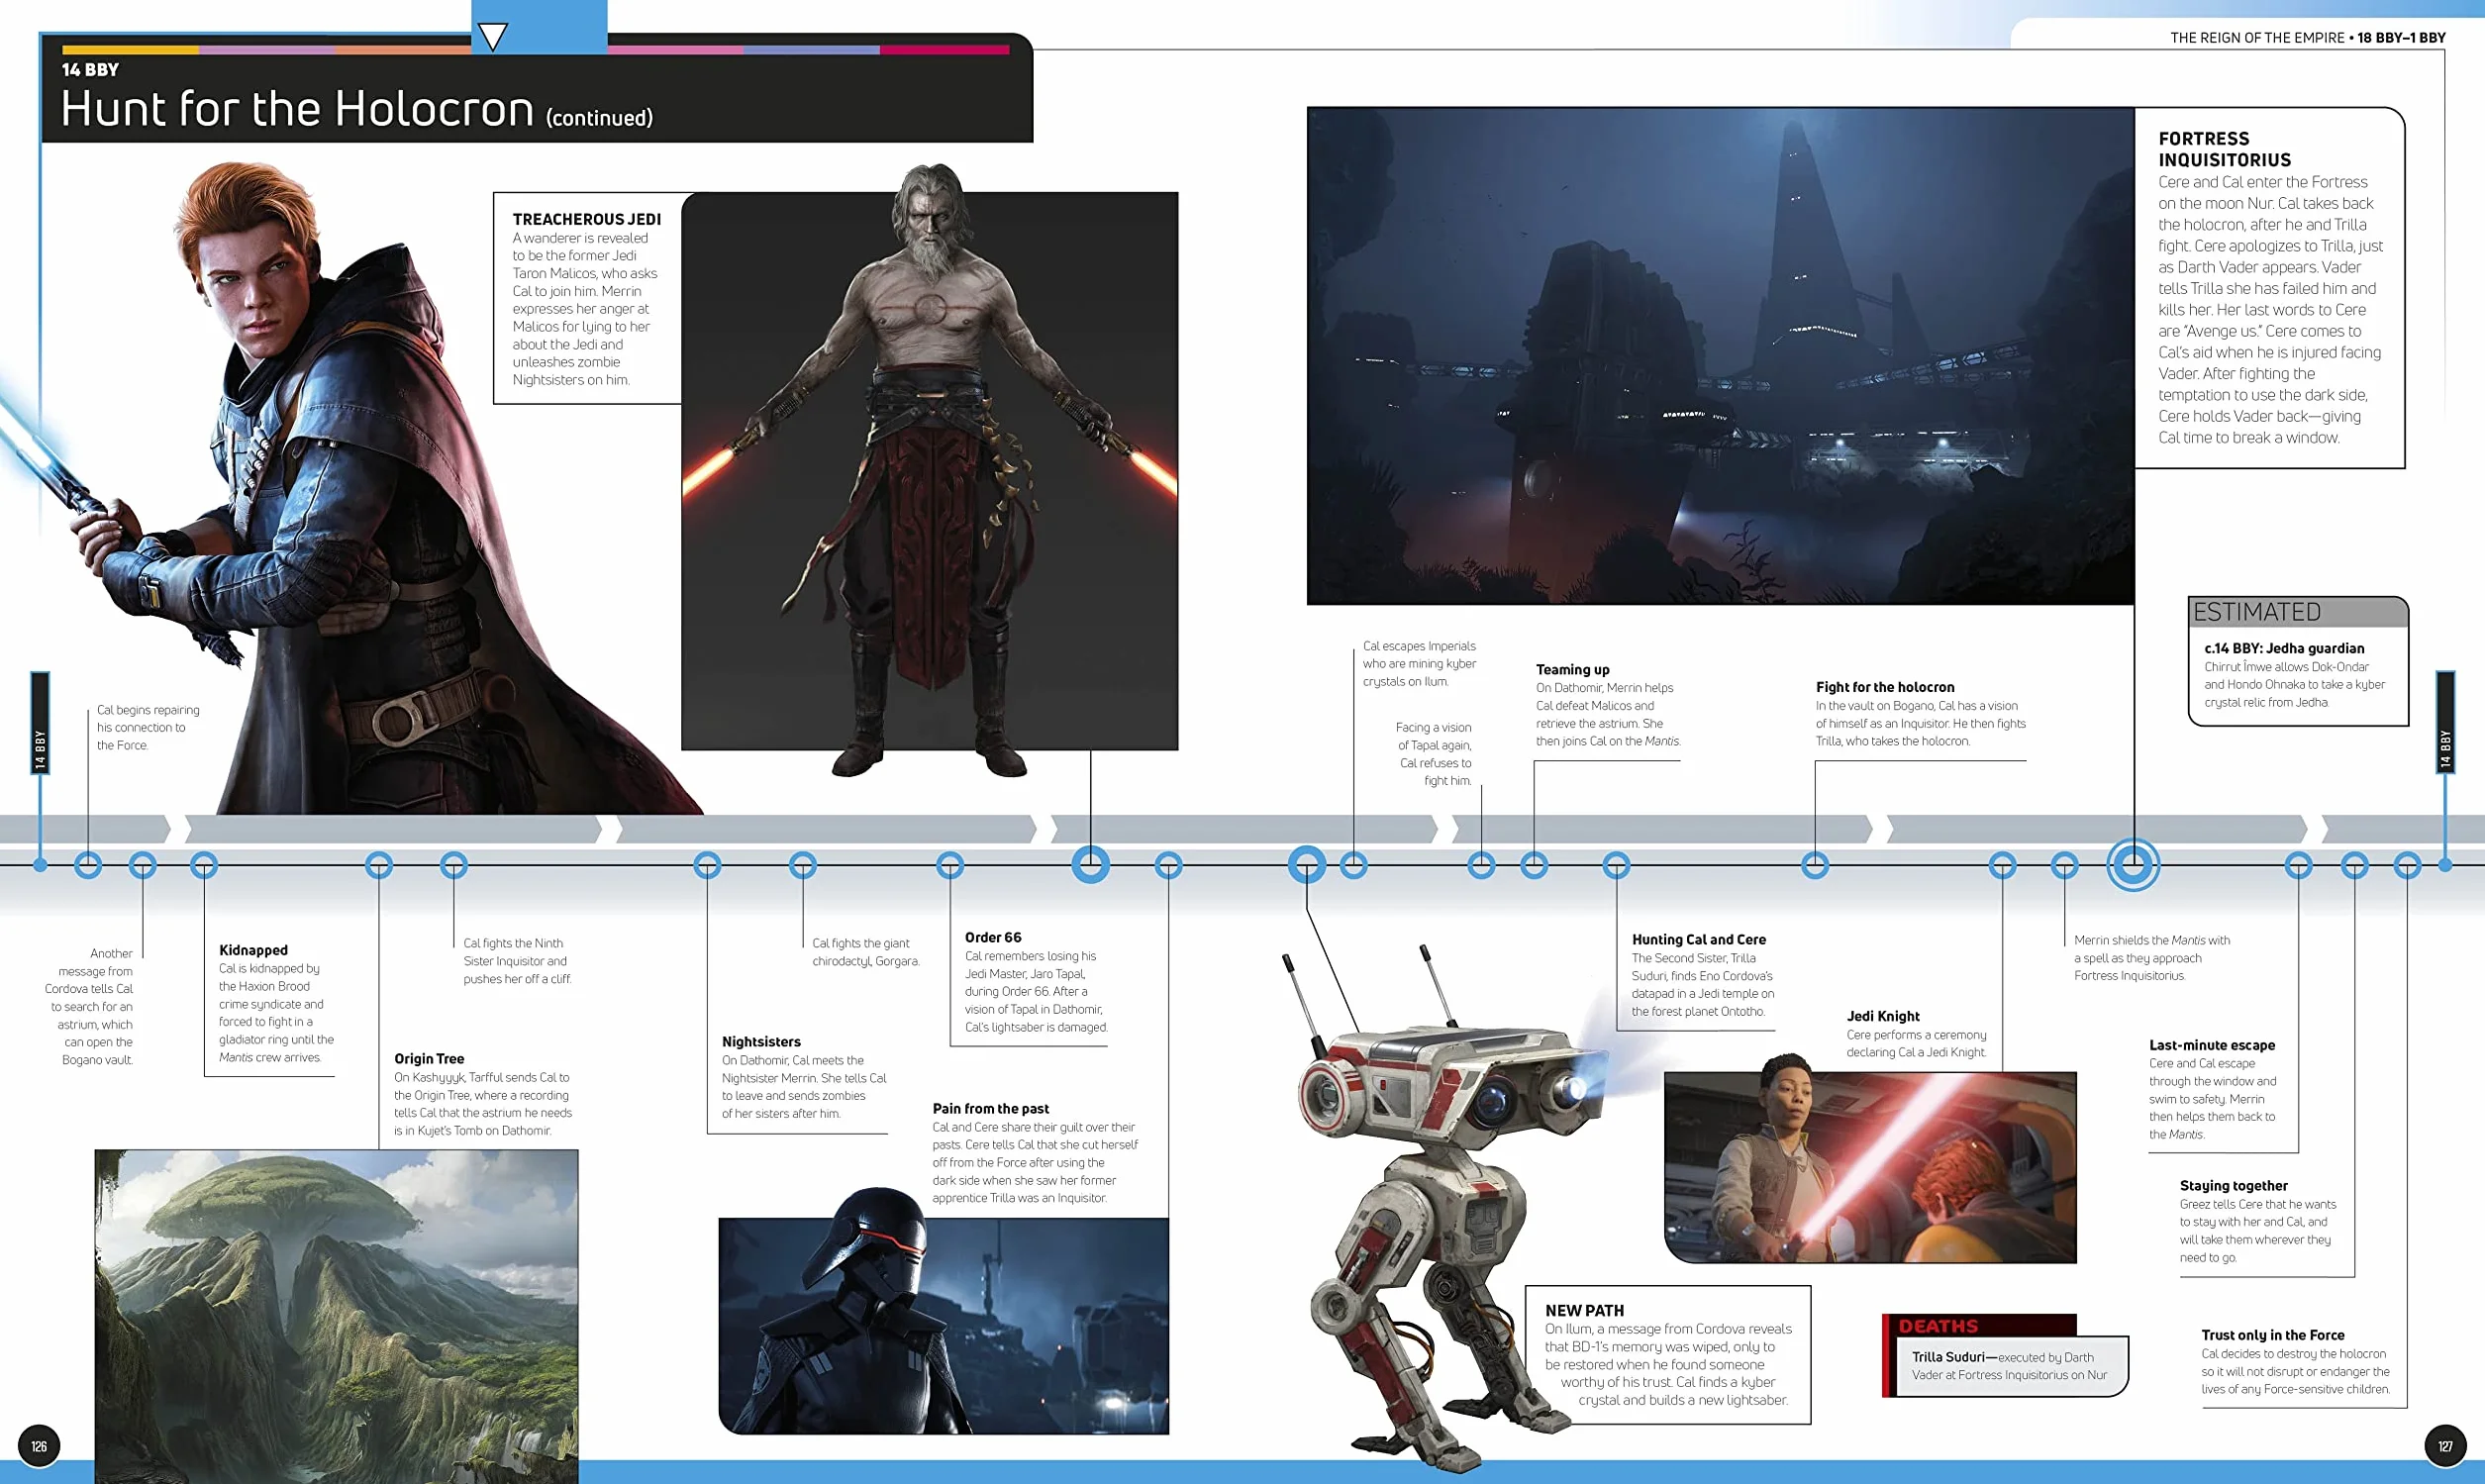Viewport: 2485px width, 1484px height.
Task: Select the crimson segment of the era bar
Action: click(944, 49)
